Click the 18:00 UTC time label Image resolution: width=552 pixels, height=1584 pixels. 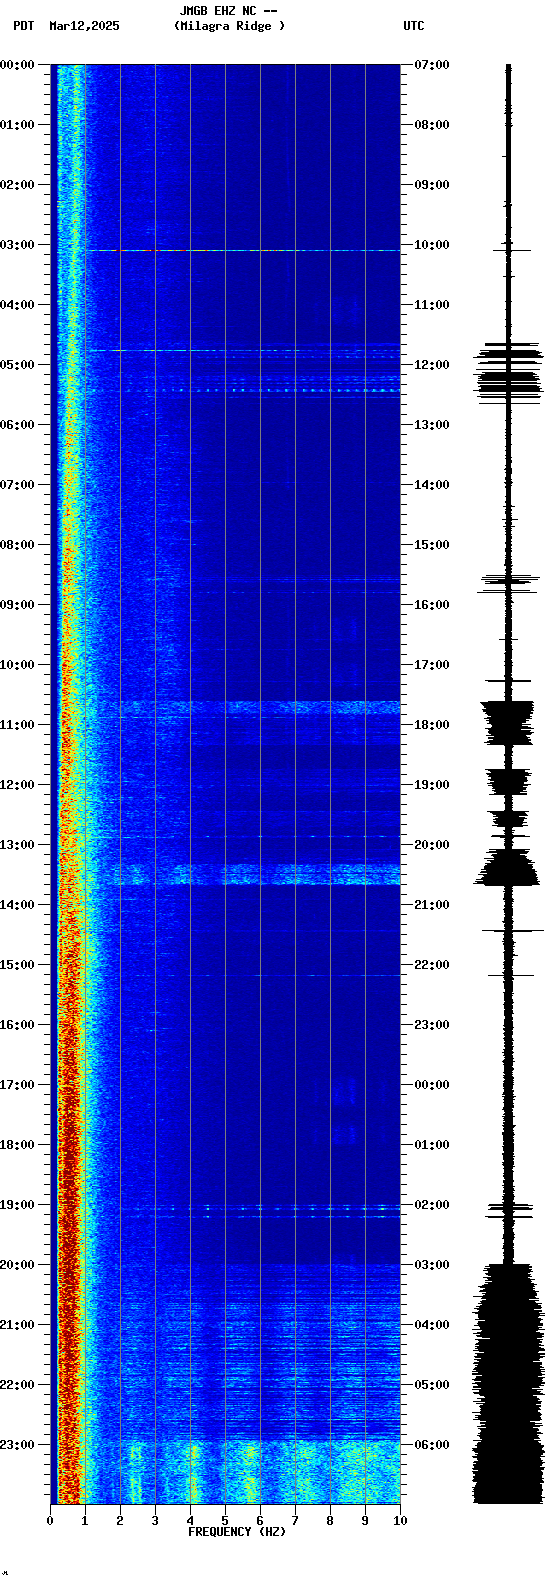coord(432,725)
